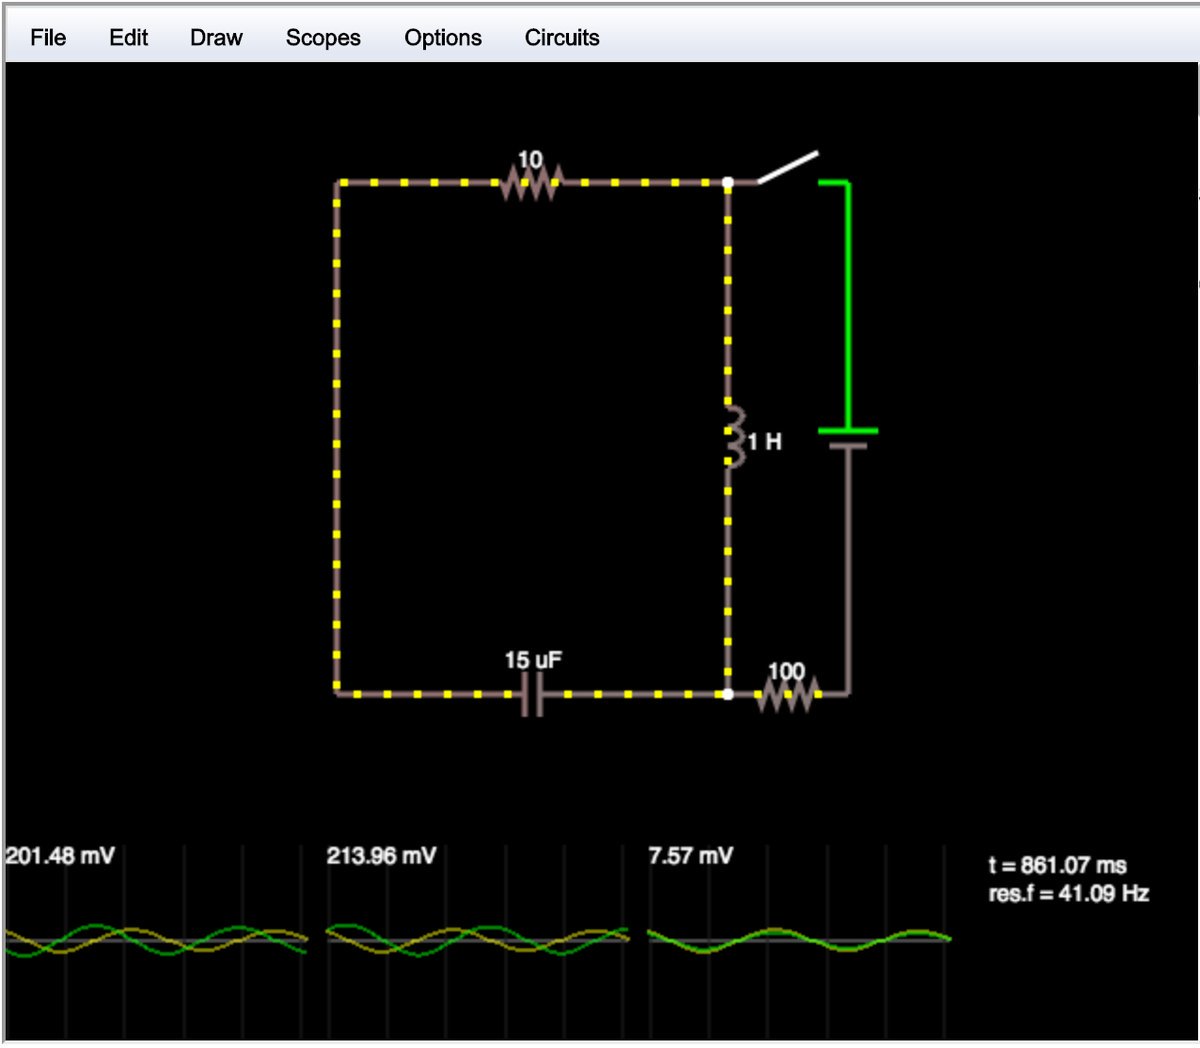Click the left vertical wire of the loop
Viewport: 1200px width, 1048px height.
click(x=337, y=438)
